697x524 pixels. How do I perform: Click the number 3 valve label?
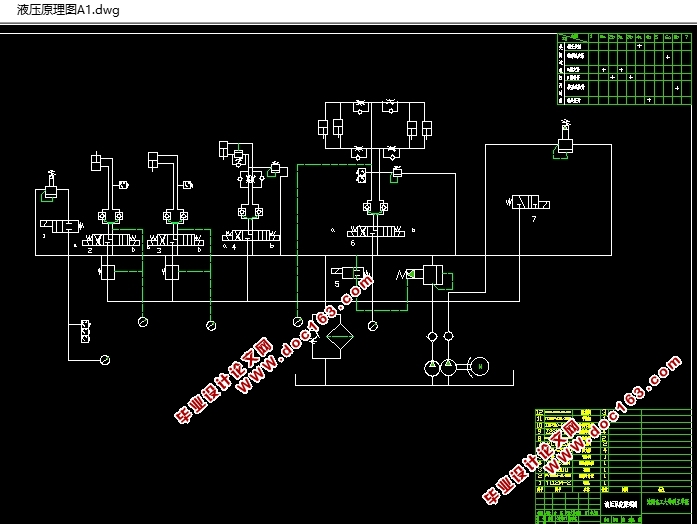(x=159, y=251)
